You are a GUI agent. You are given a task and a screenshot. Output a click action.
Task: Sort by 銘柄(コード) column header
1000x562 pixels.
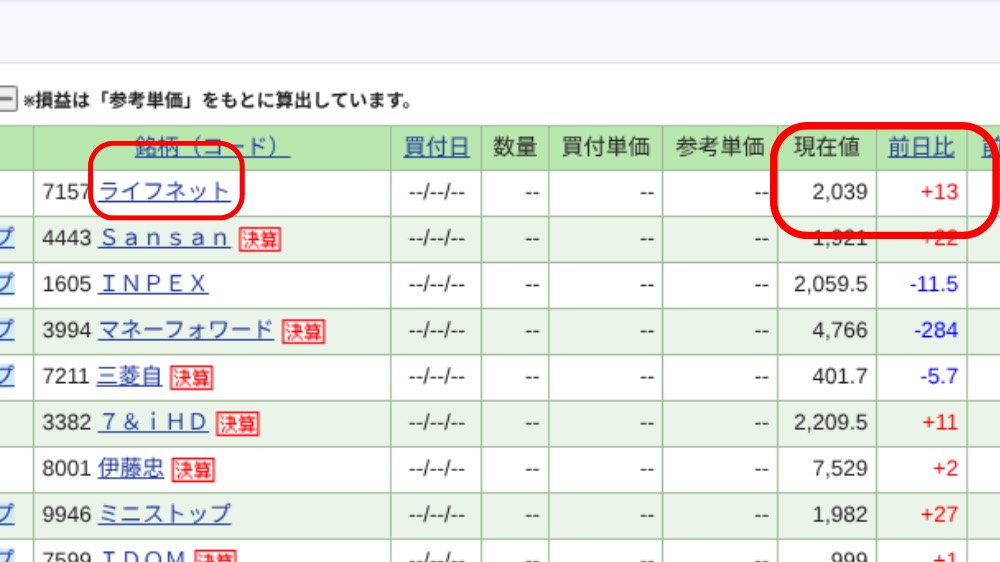click(212, 147)
